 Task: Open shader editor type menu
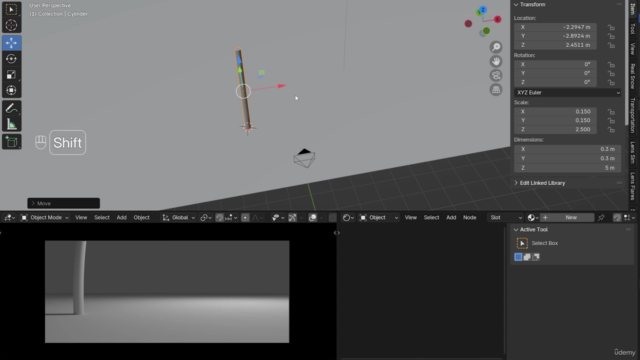pyautogui.click(x=348, y=218)
